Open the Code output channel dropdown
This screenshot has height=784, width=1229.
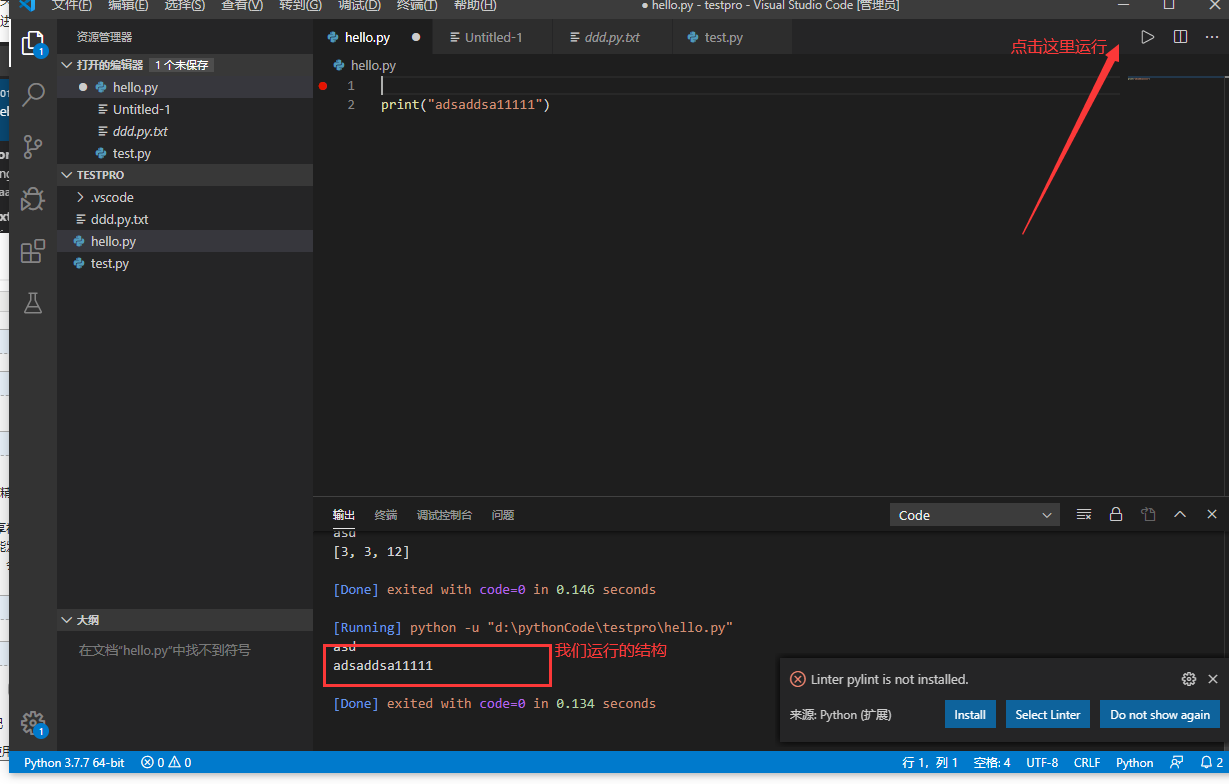coord(974,515)
